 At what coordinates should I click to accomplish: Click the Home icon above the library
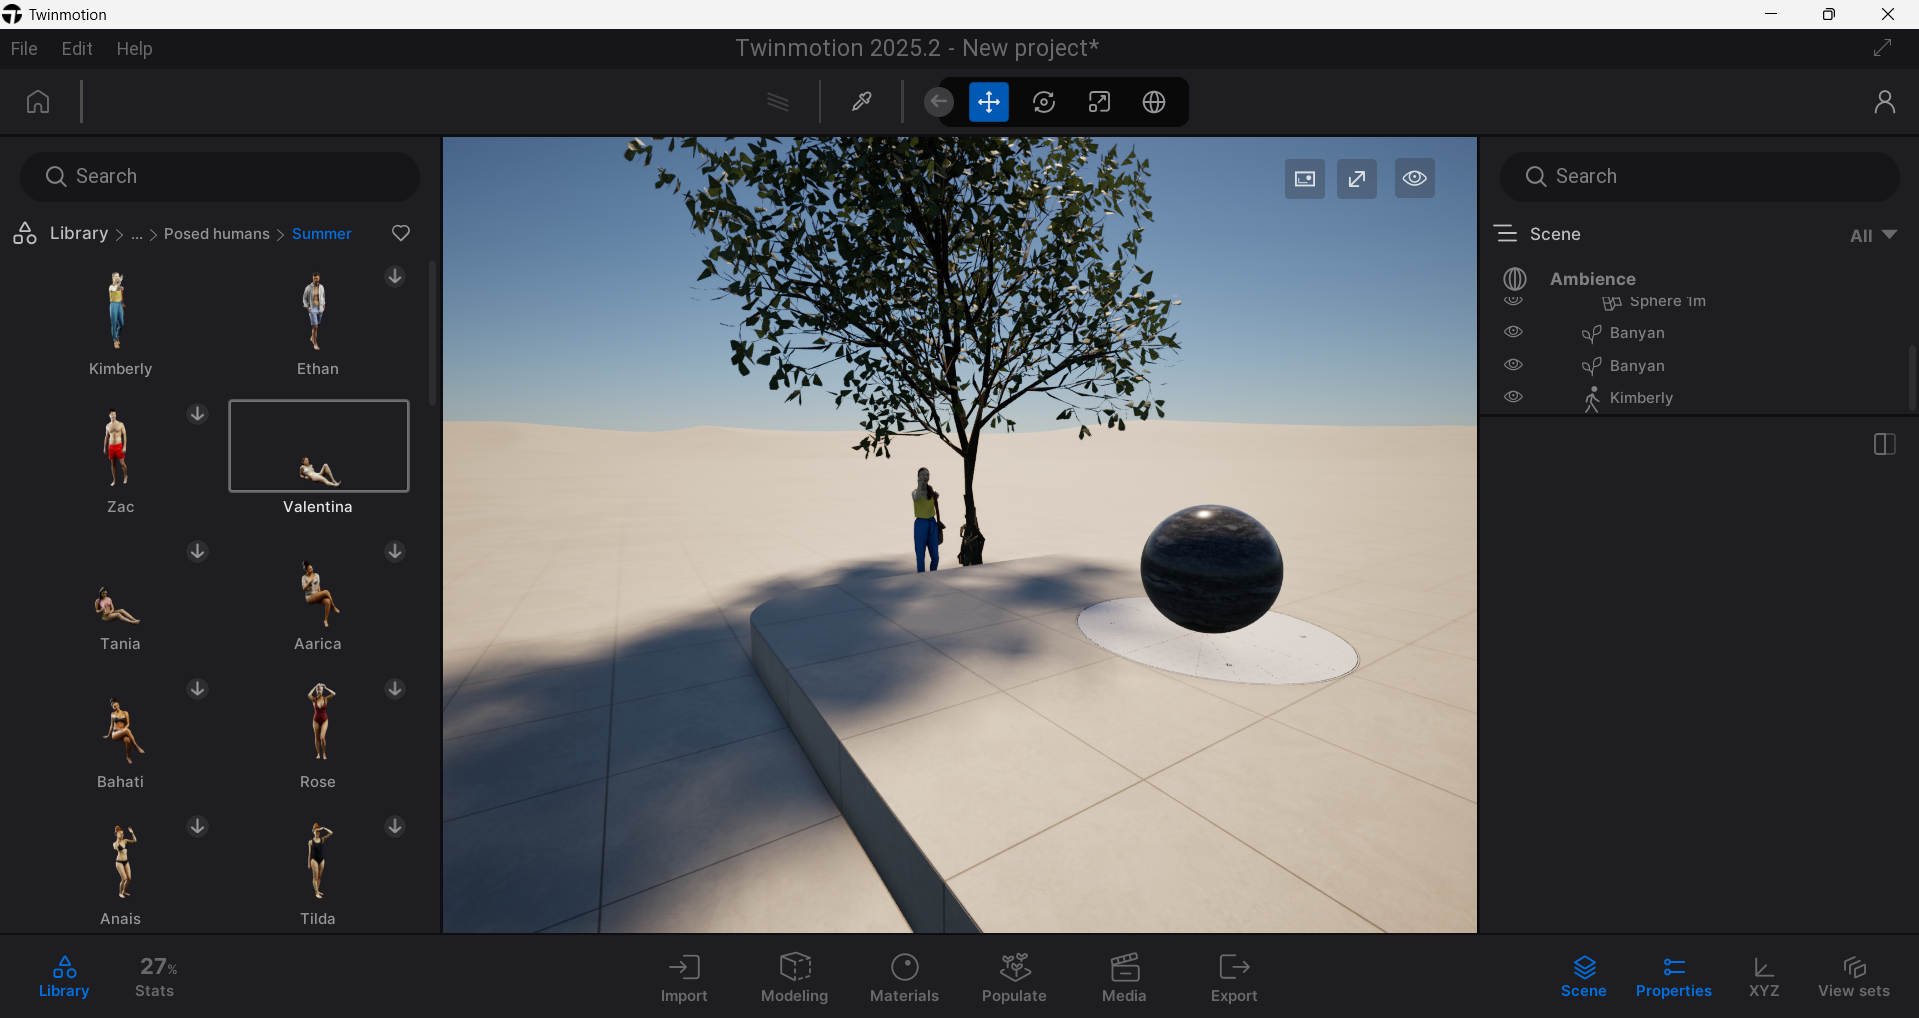click(x=36, y=101)
